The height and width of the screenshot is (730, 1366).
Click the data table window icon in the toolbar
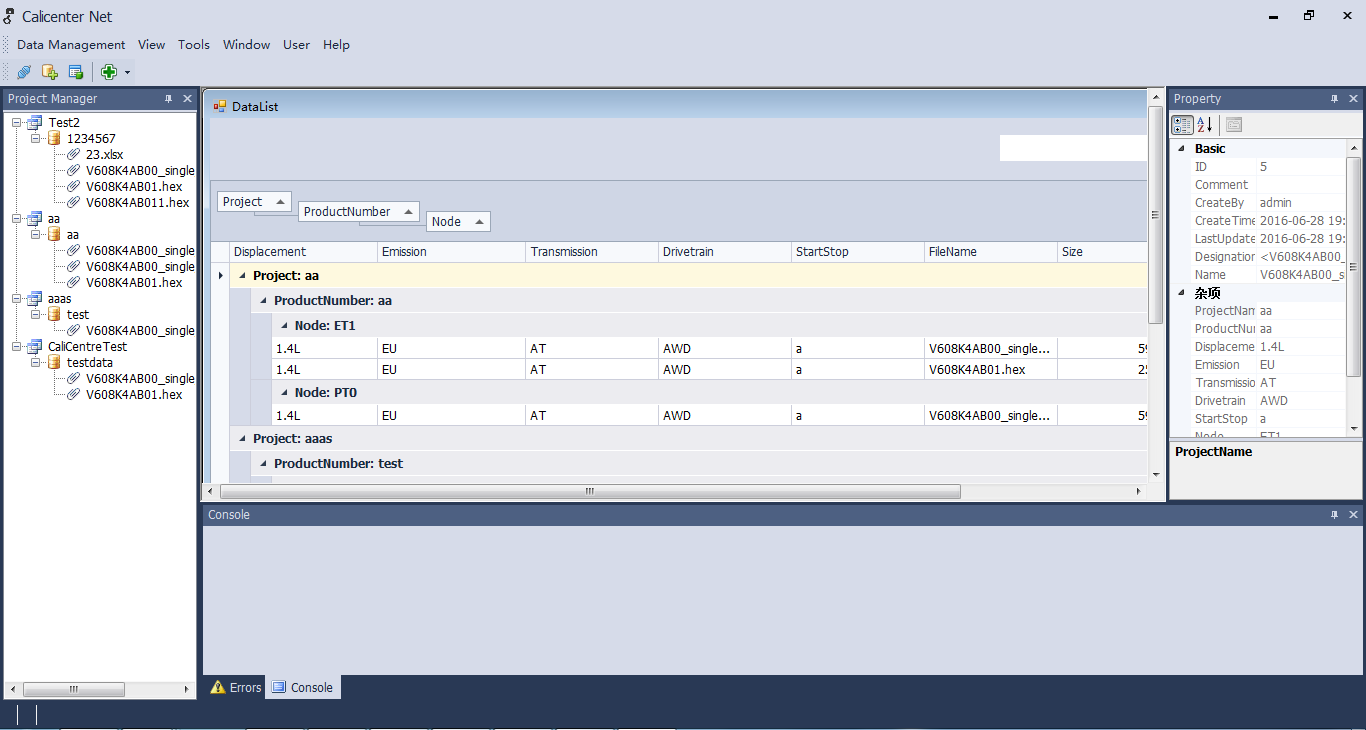pos(75,72)
